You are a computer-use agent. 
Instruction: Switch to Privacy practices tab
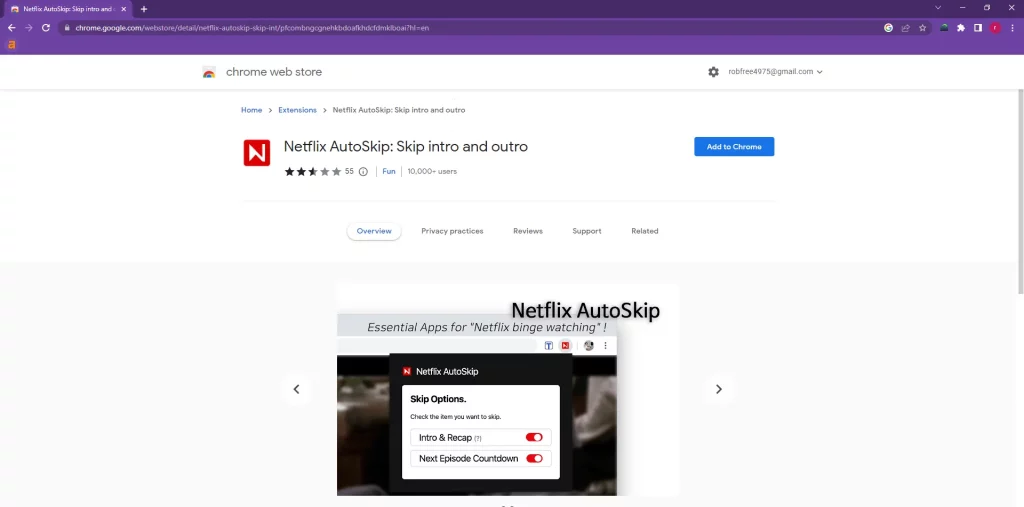tap(452, 231)
